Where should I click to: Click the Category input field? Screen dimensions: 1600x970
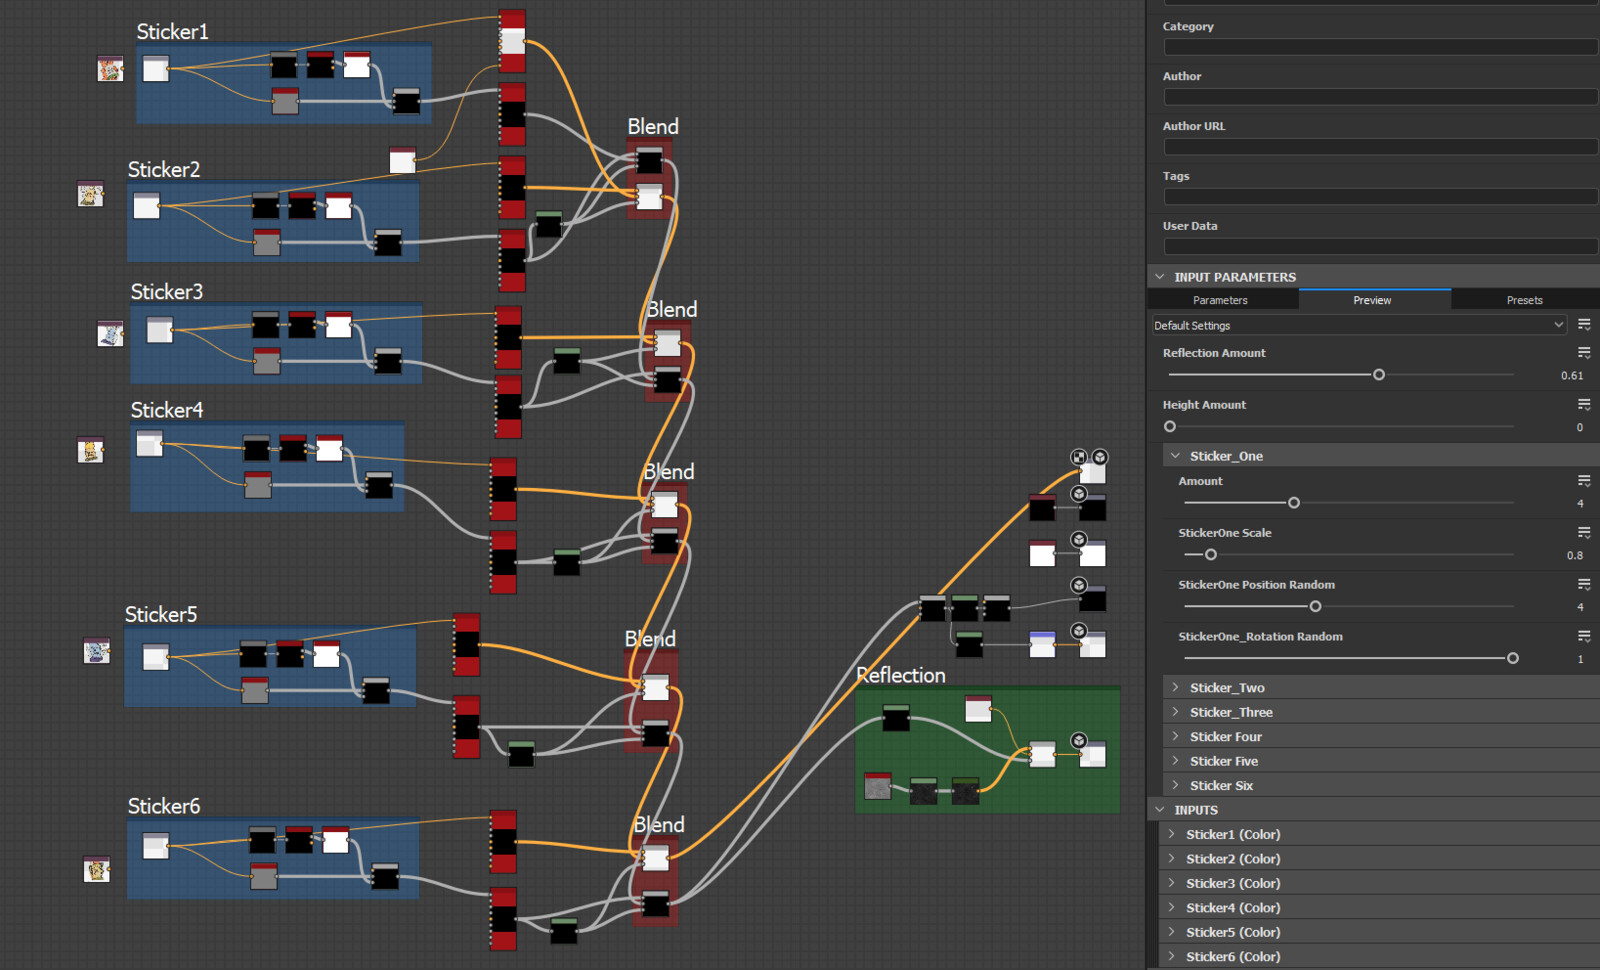[x=1381, y=47]
